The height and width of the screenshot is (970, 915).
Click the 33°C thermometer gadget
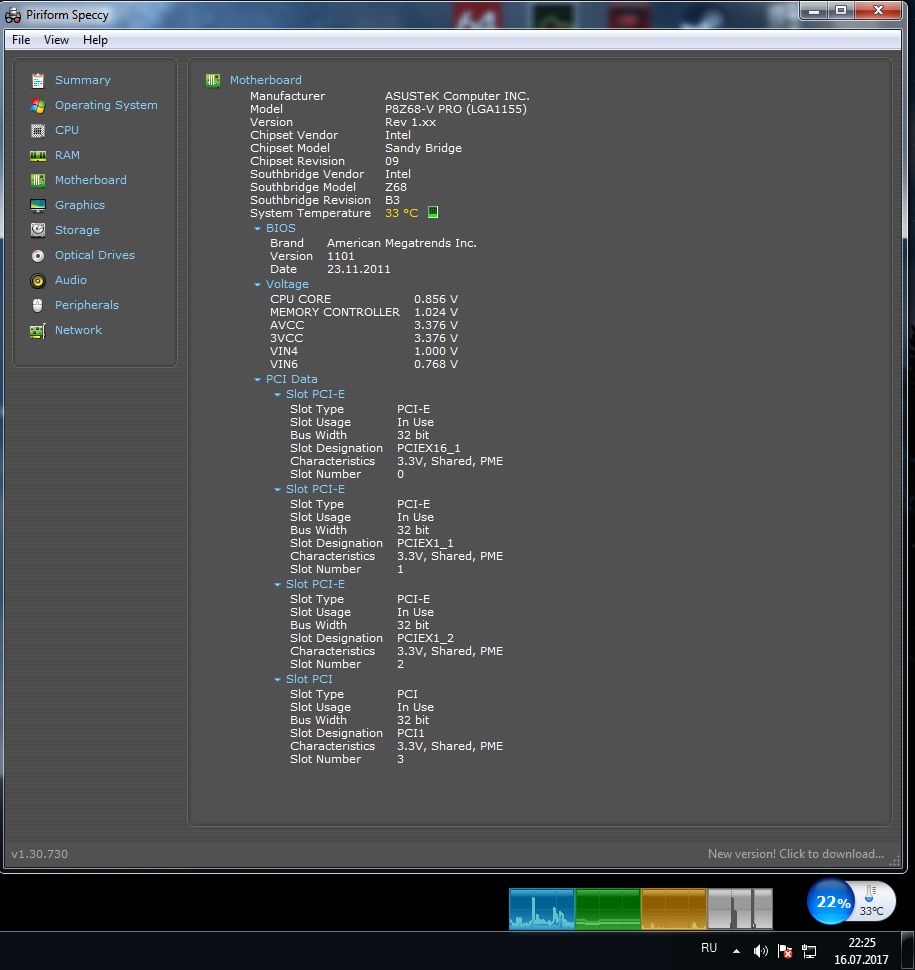click(x=872, y=901)
